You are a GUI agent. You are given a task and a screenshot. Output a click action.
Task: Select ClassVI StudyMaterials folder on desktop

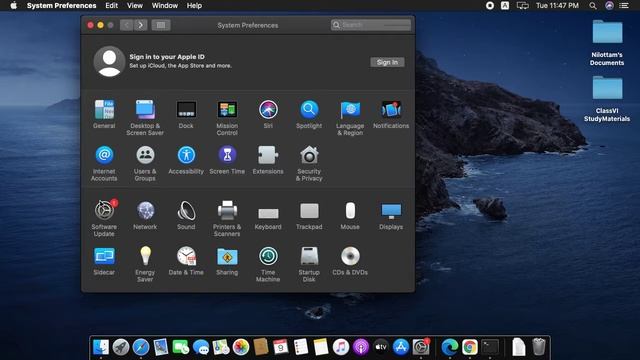tap(607, 99)
